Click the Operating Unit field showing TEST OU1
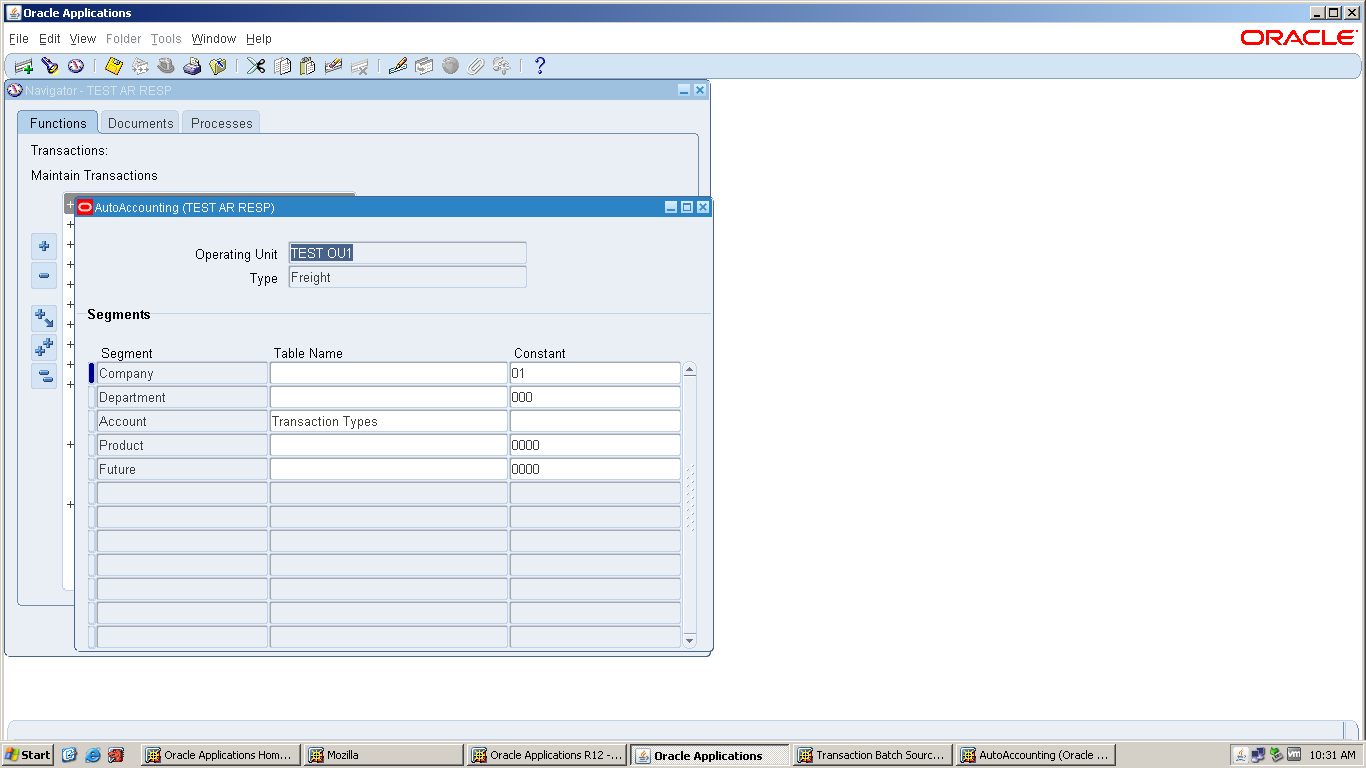This screenshot has width=1366, height=768. point(407,253)
